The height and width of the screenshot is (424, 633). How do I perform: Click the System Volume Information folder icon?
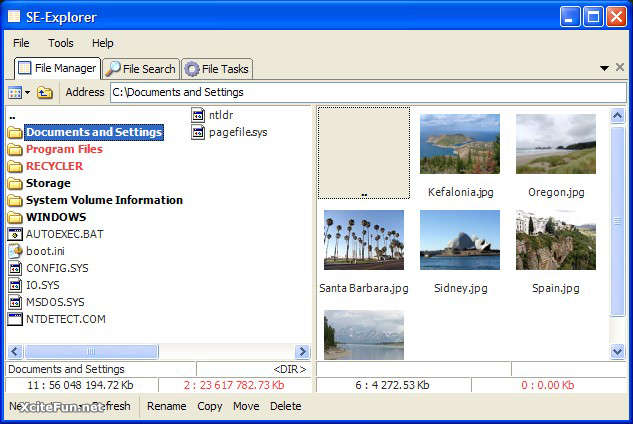[x=15, y=200]
